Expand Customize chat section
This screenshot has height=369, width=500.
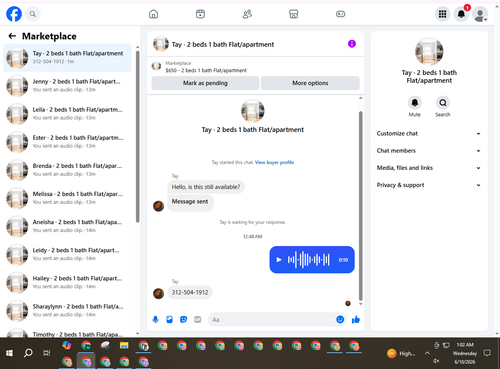[x=429, y=133]
